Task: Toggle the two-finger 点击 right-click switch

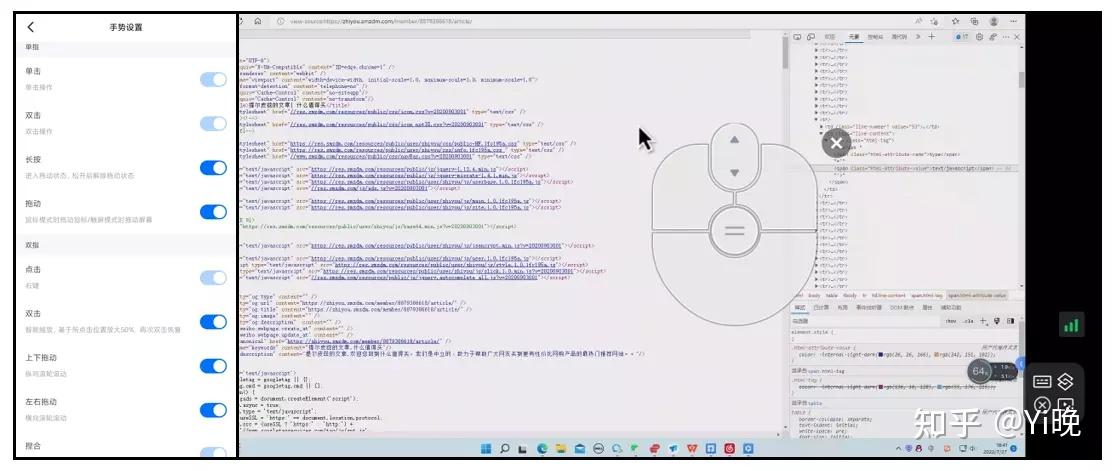Action: click(213, 277)
